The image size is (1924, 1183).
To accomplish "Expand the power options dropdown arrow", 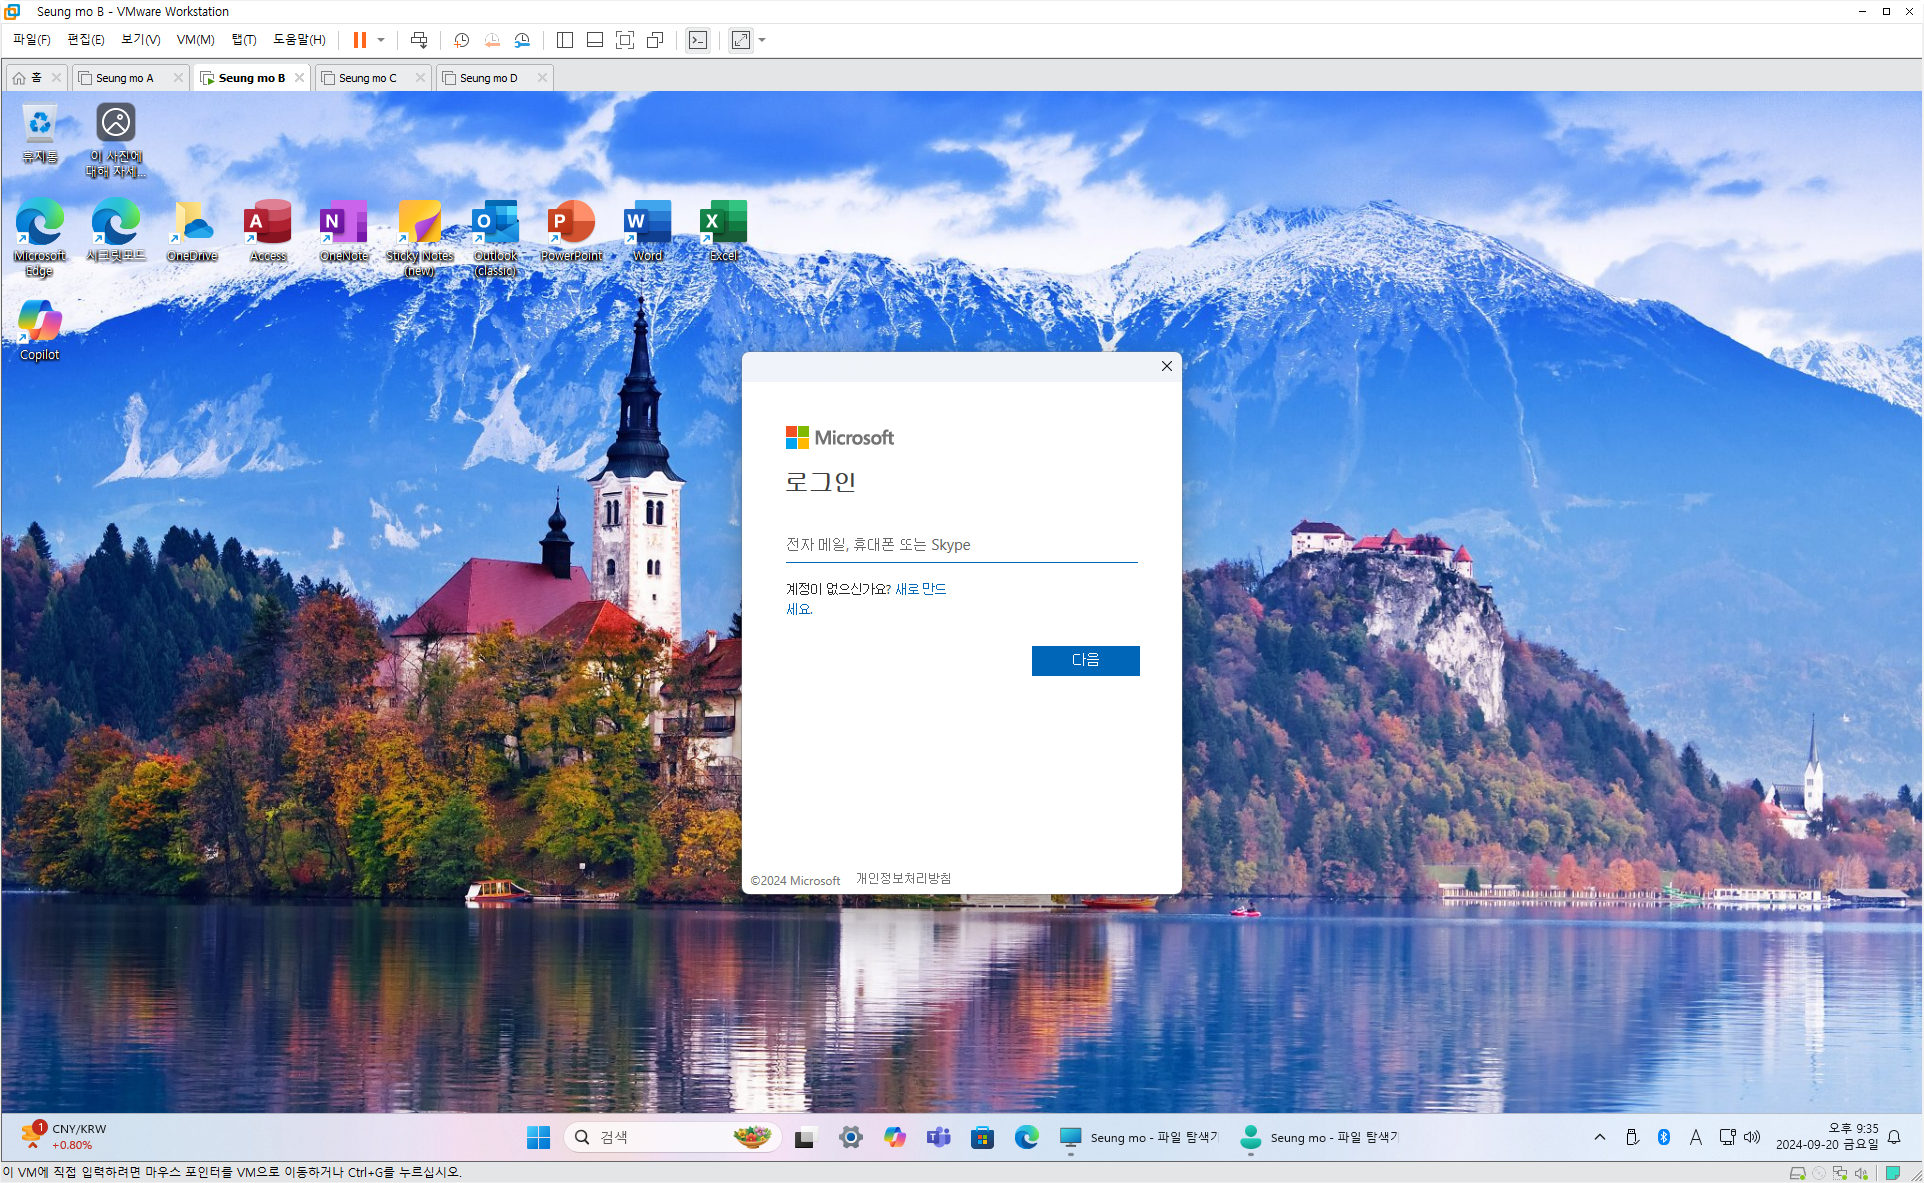I will [381, 40].
